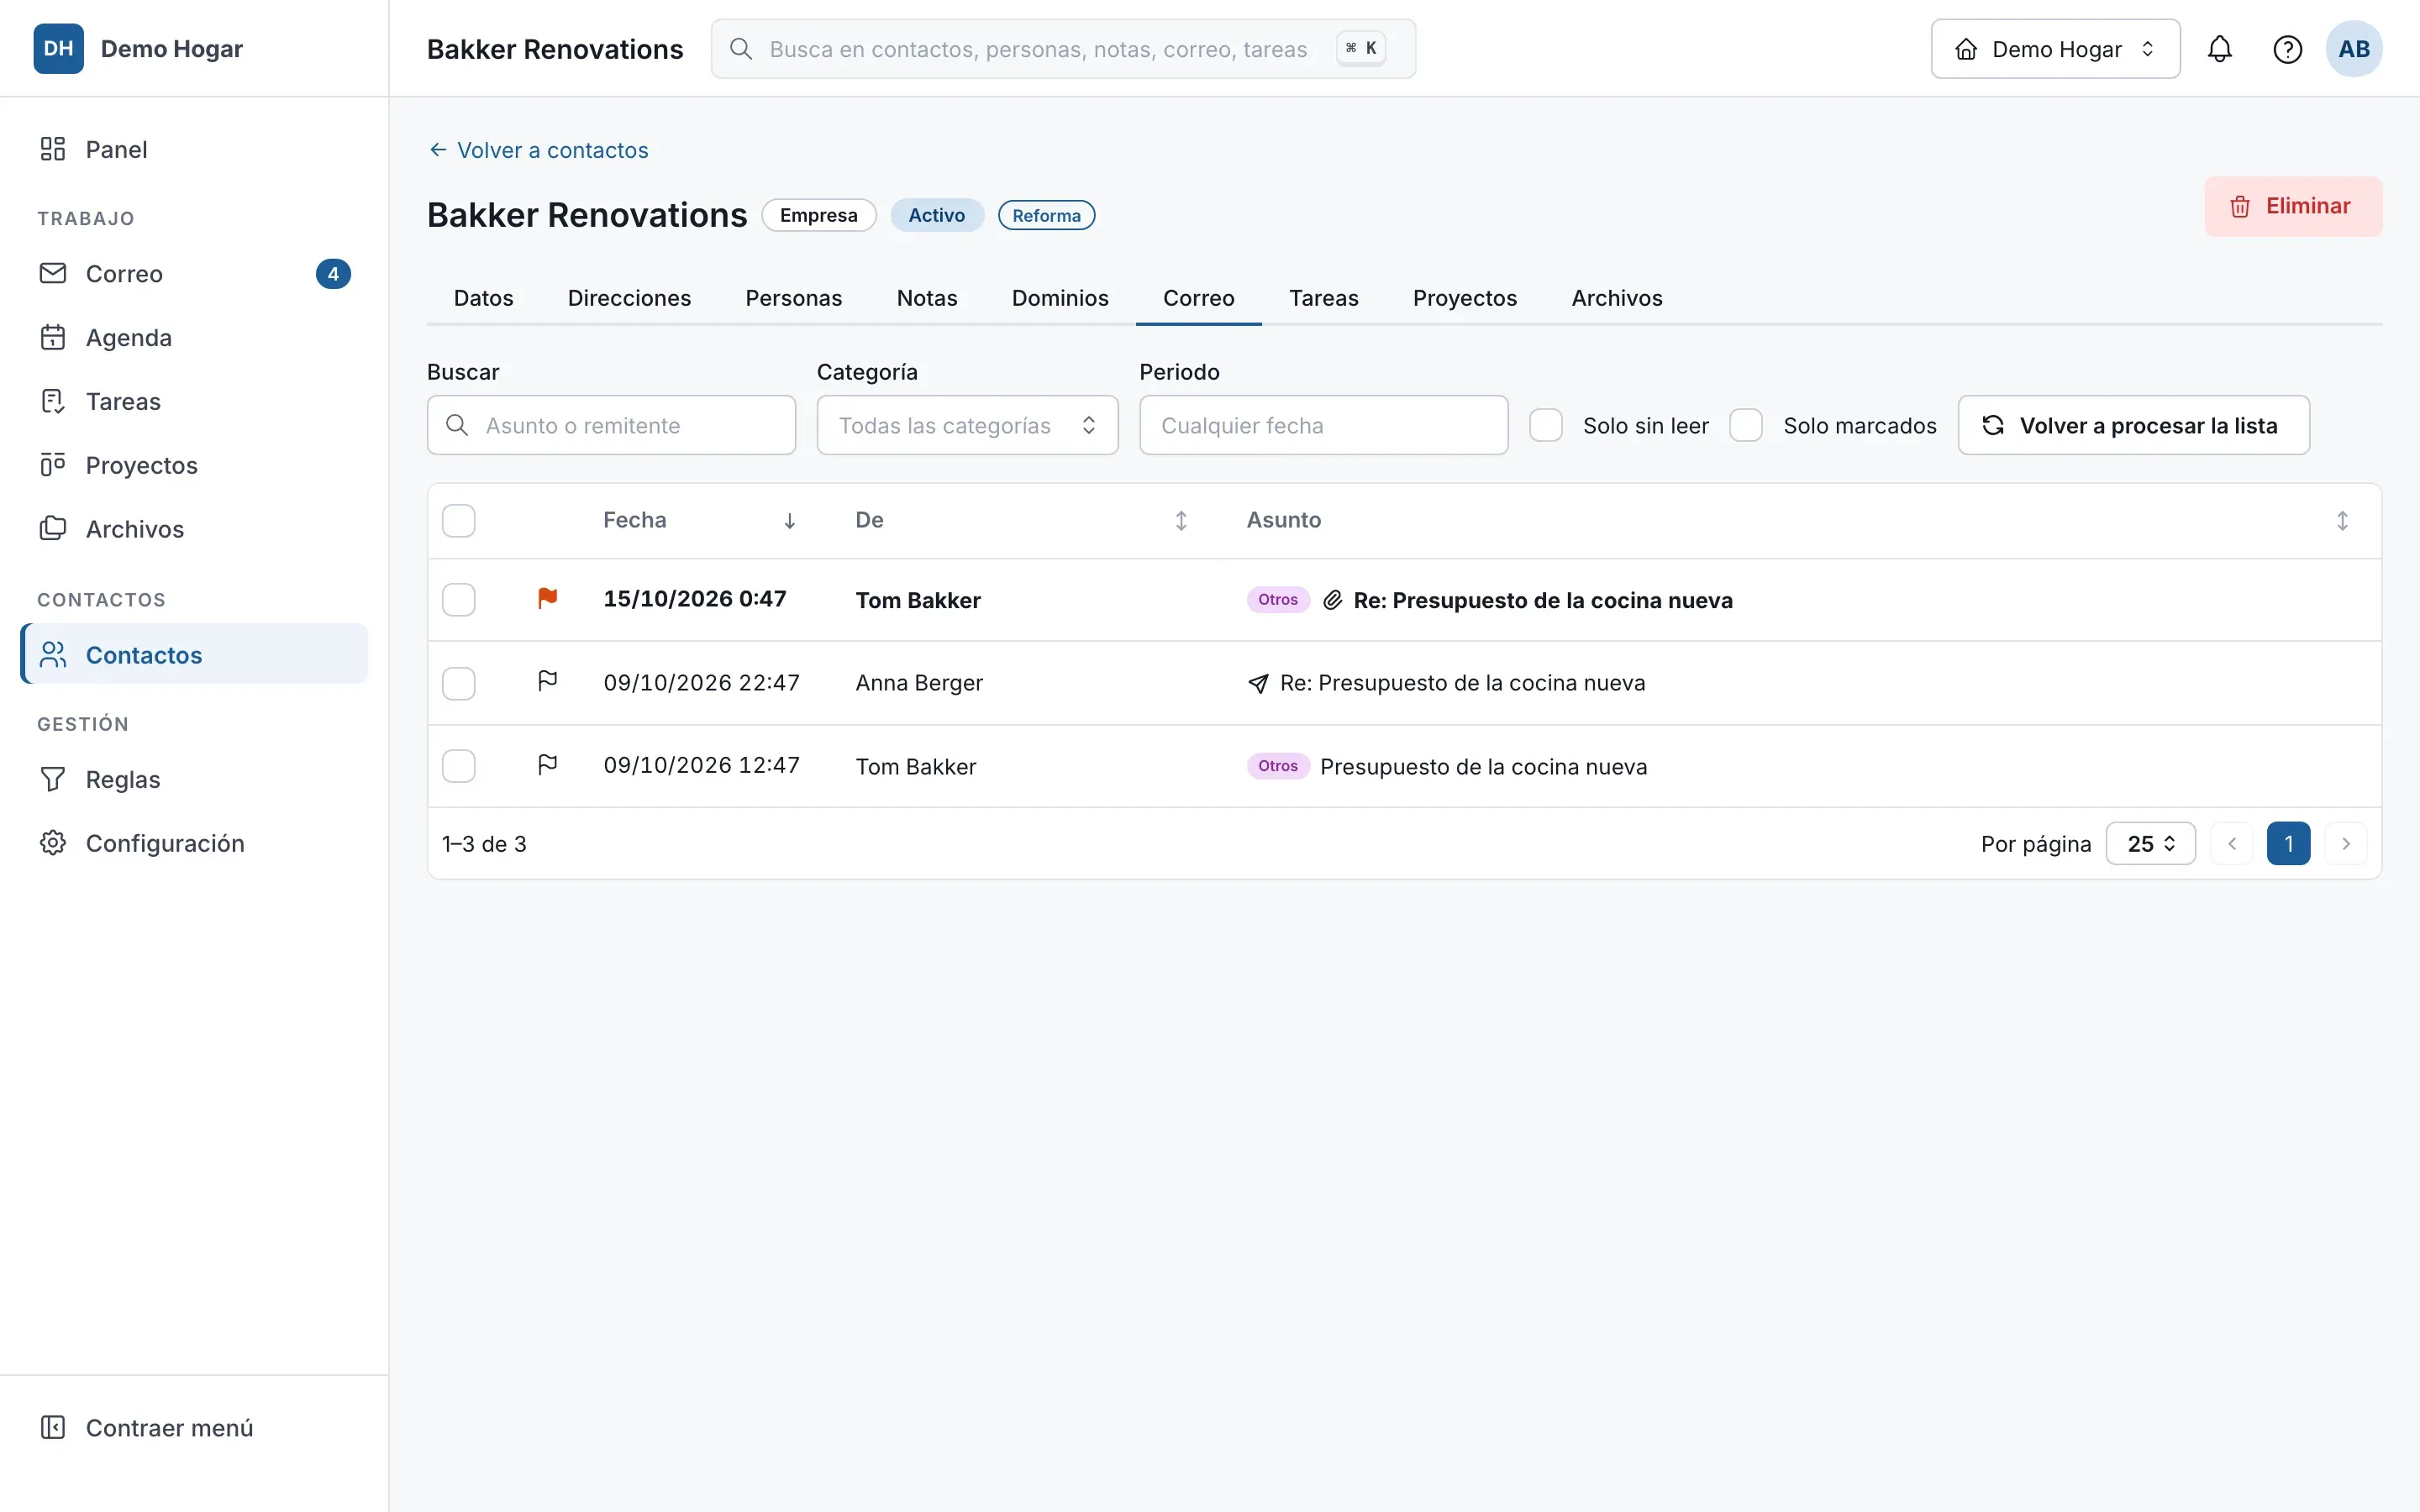This screenshot has width=2420, height=1512.
Task: Flag the Anna Berger email
Action: tap(547, 682)
